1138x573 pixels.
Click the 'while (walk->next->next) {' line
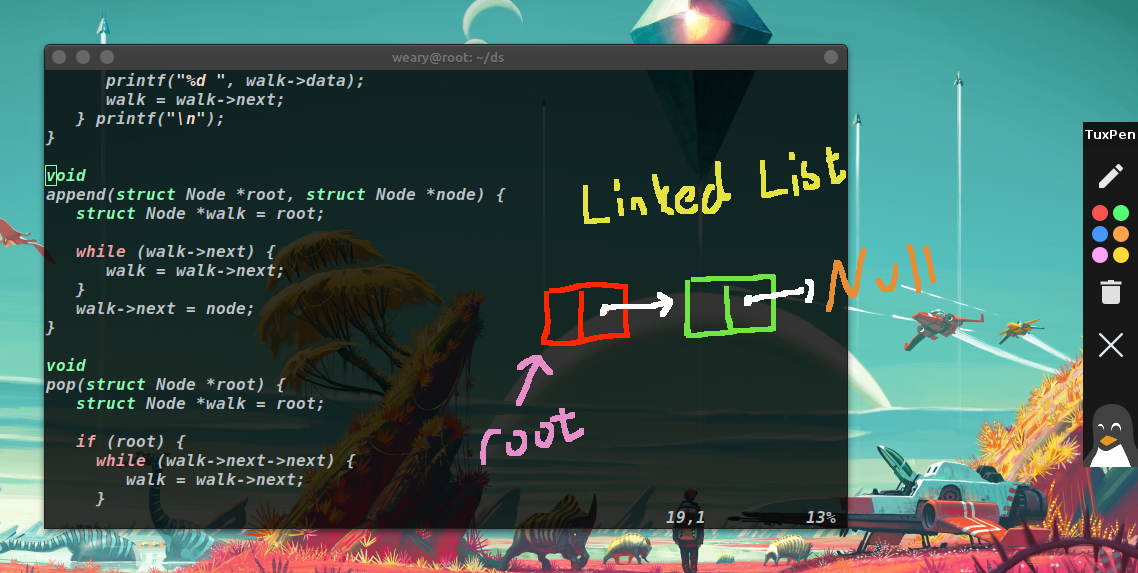click(x=225, y=461)
